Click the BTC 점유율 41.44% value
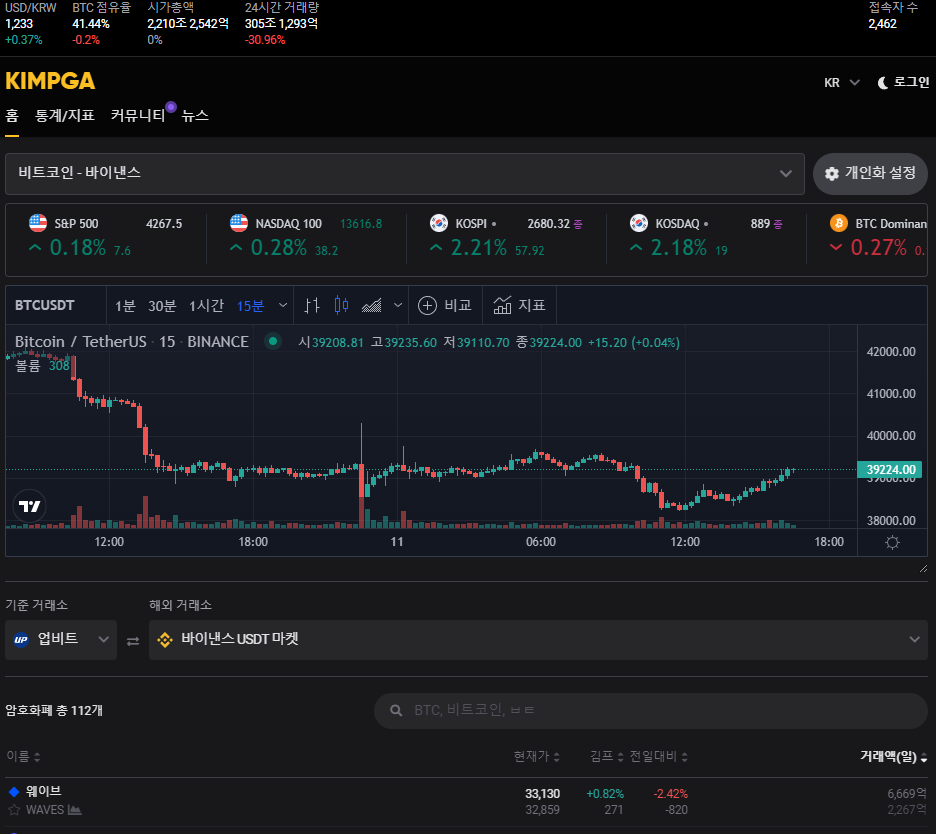This screenshot has height=834, width=936. point(91,24)
